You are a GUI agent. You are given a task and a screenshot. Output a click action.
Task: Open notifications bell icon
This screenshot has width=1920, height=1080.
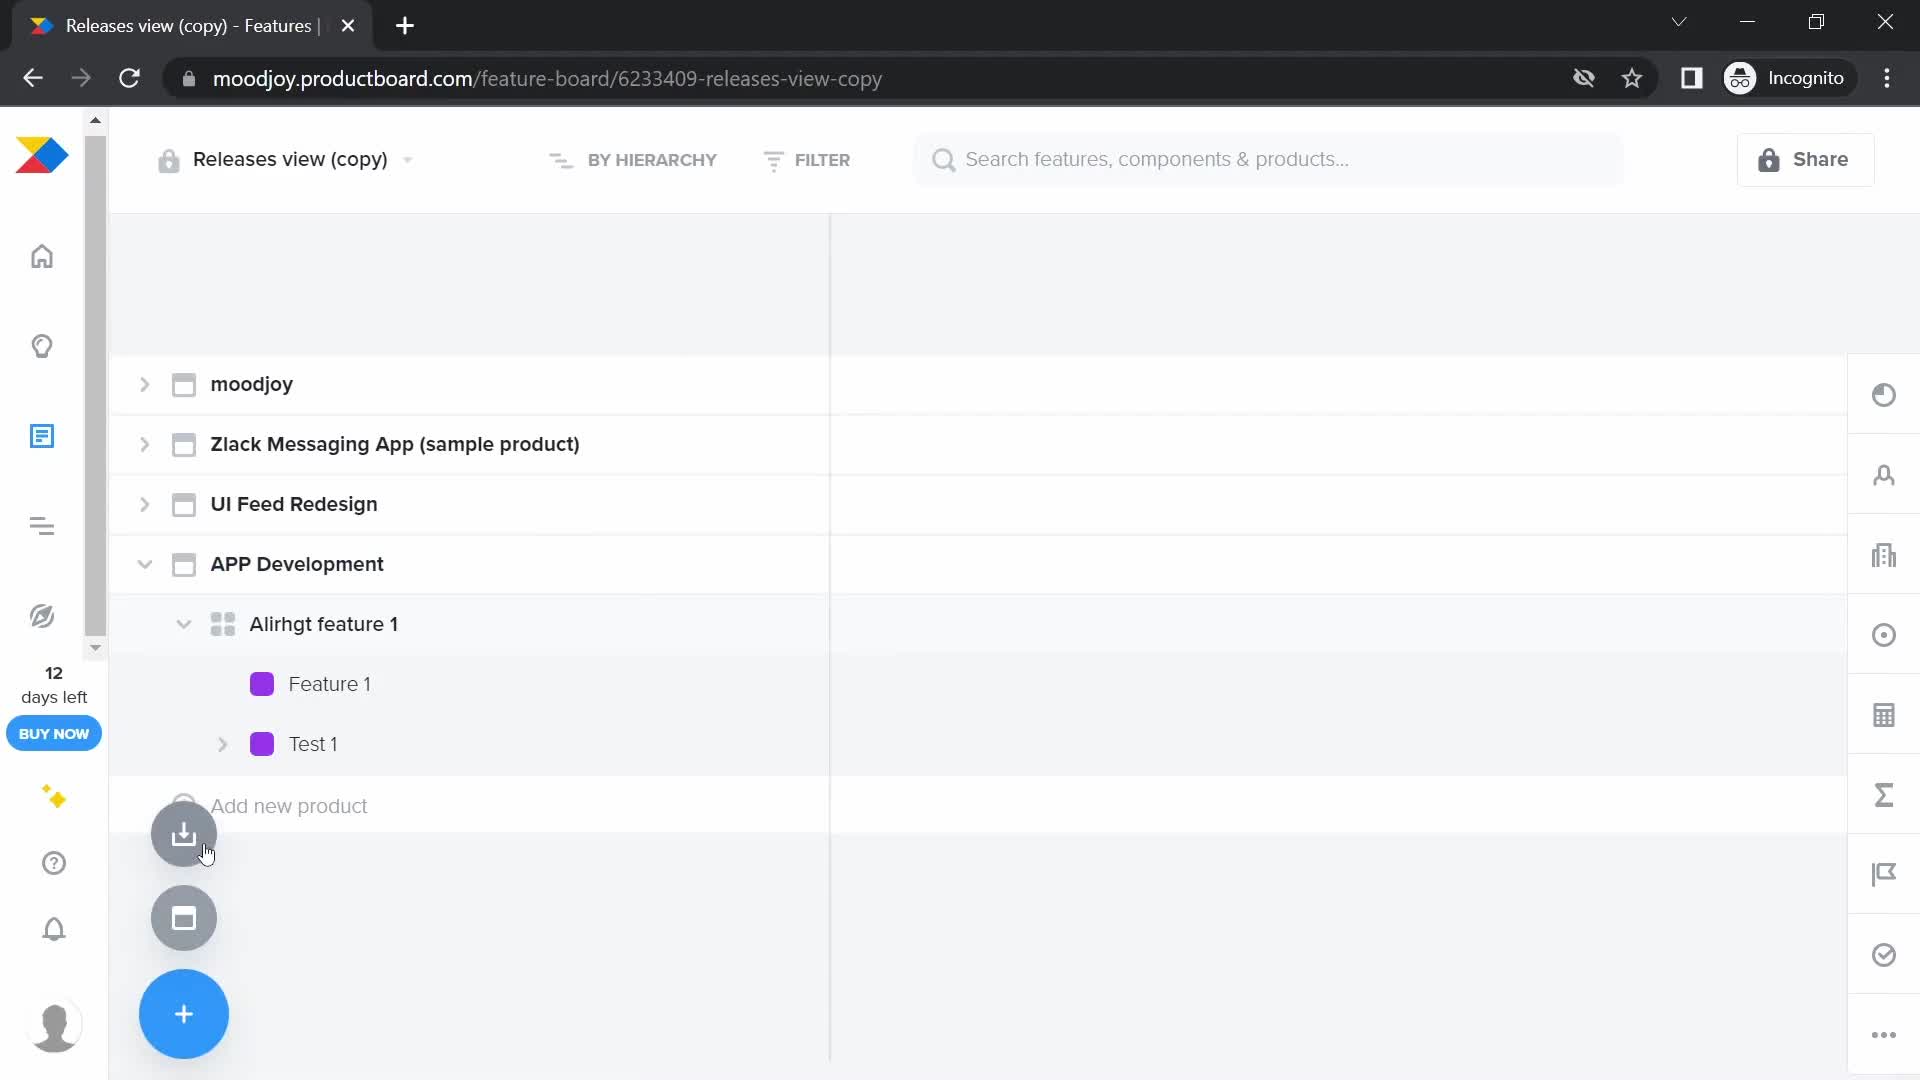point(54,929)
